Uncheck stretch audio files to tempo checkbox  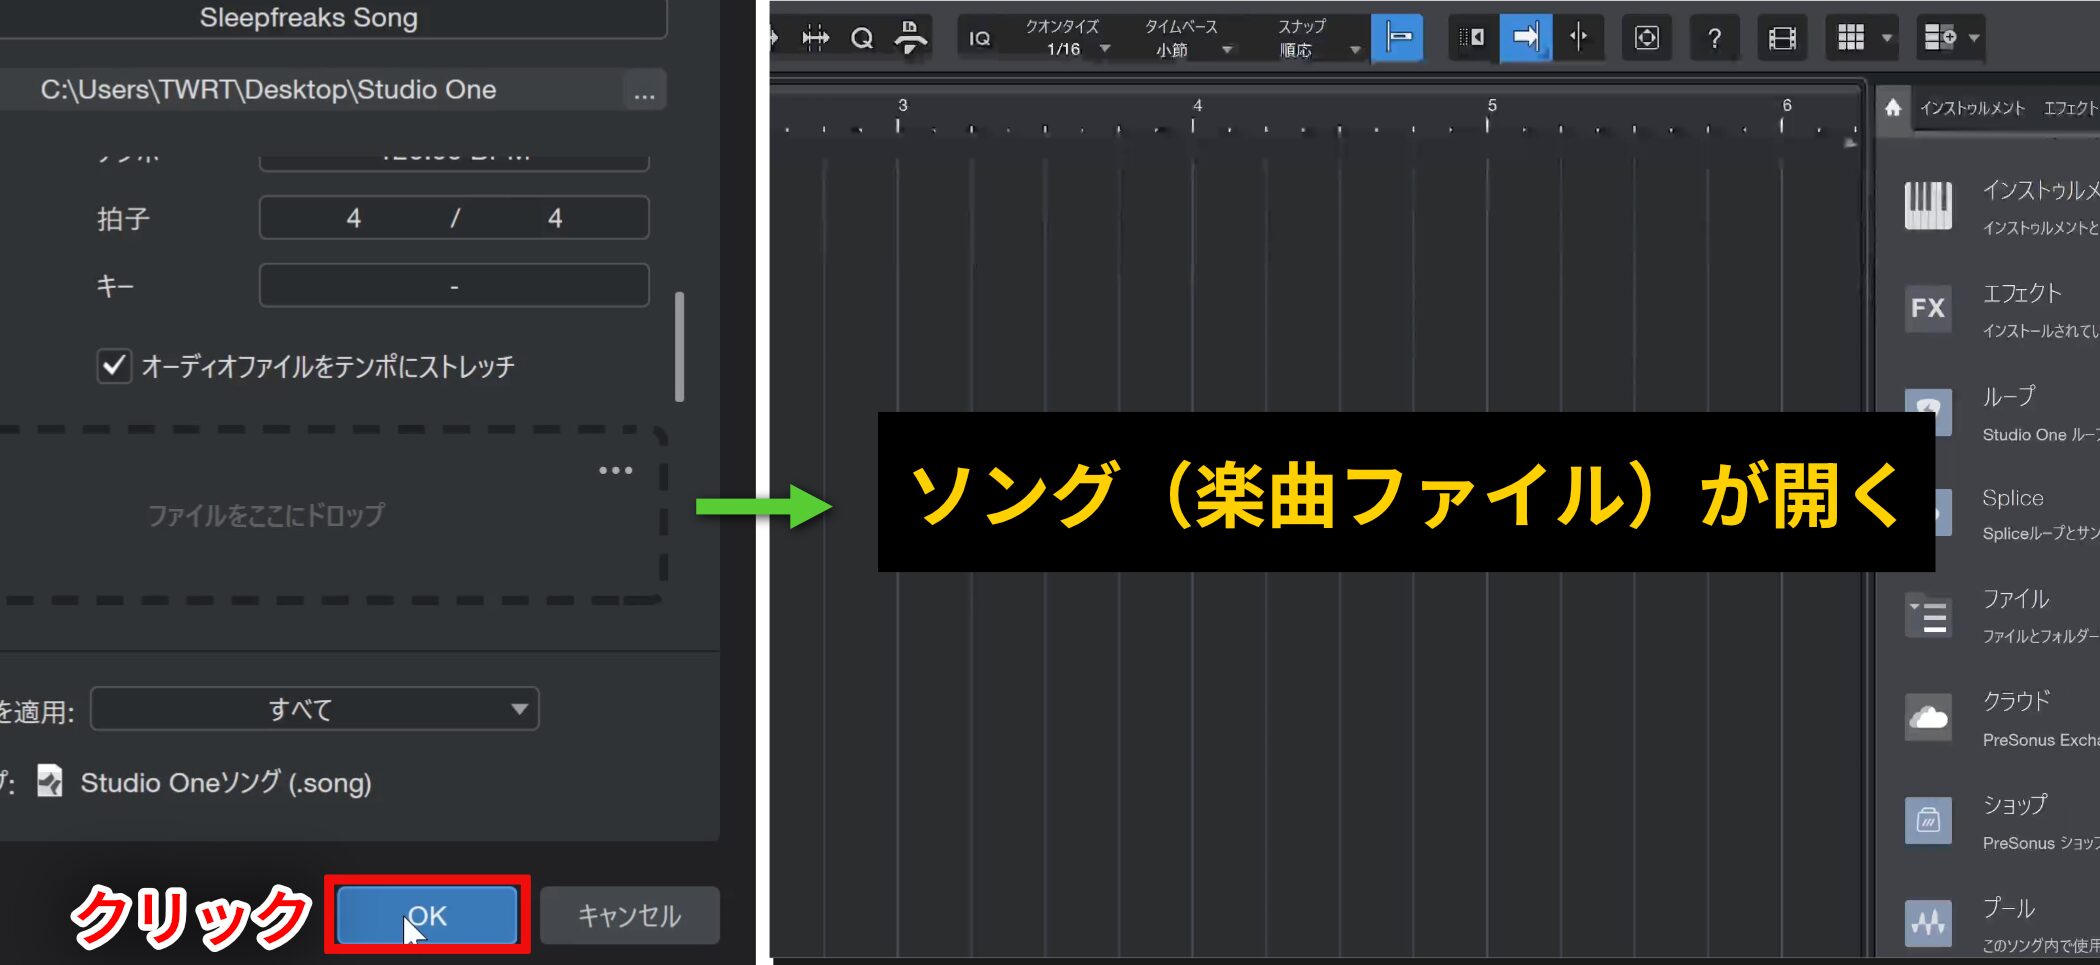coord(114,366)
